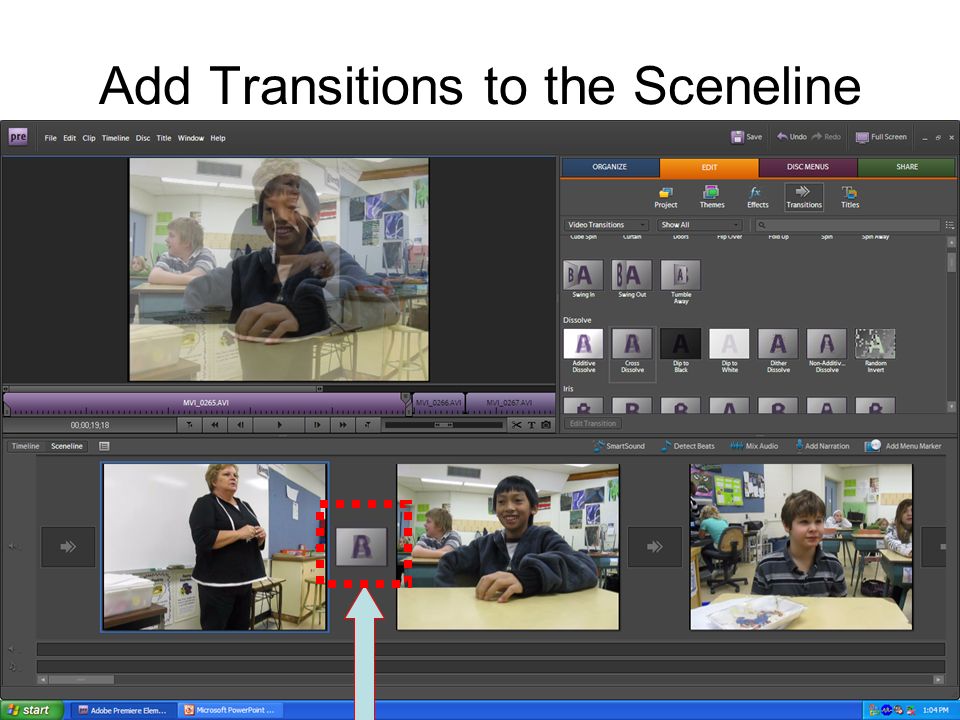Open the Disc menu
This screenshot has width=960, height=720.
(143, 138)
